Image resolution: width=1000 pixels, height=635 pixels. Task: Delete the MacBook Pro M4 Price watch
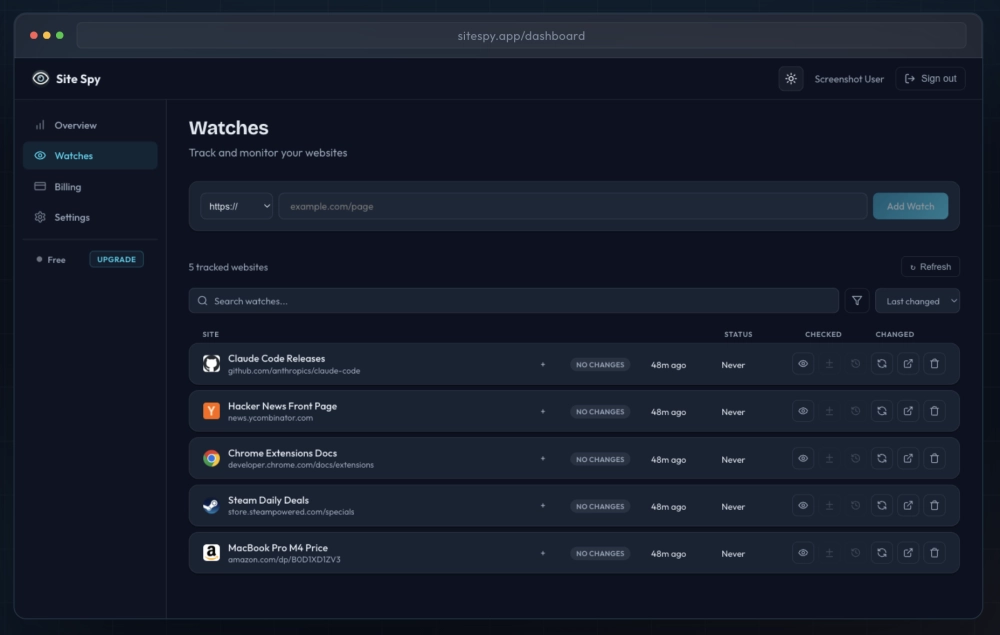(934, 553)
